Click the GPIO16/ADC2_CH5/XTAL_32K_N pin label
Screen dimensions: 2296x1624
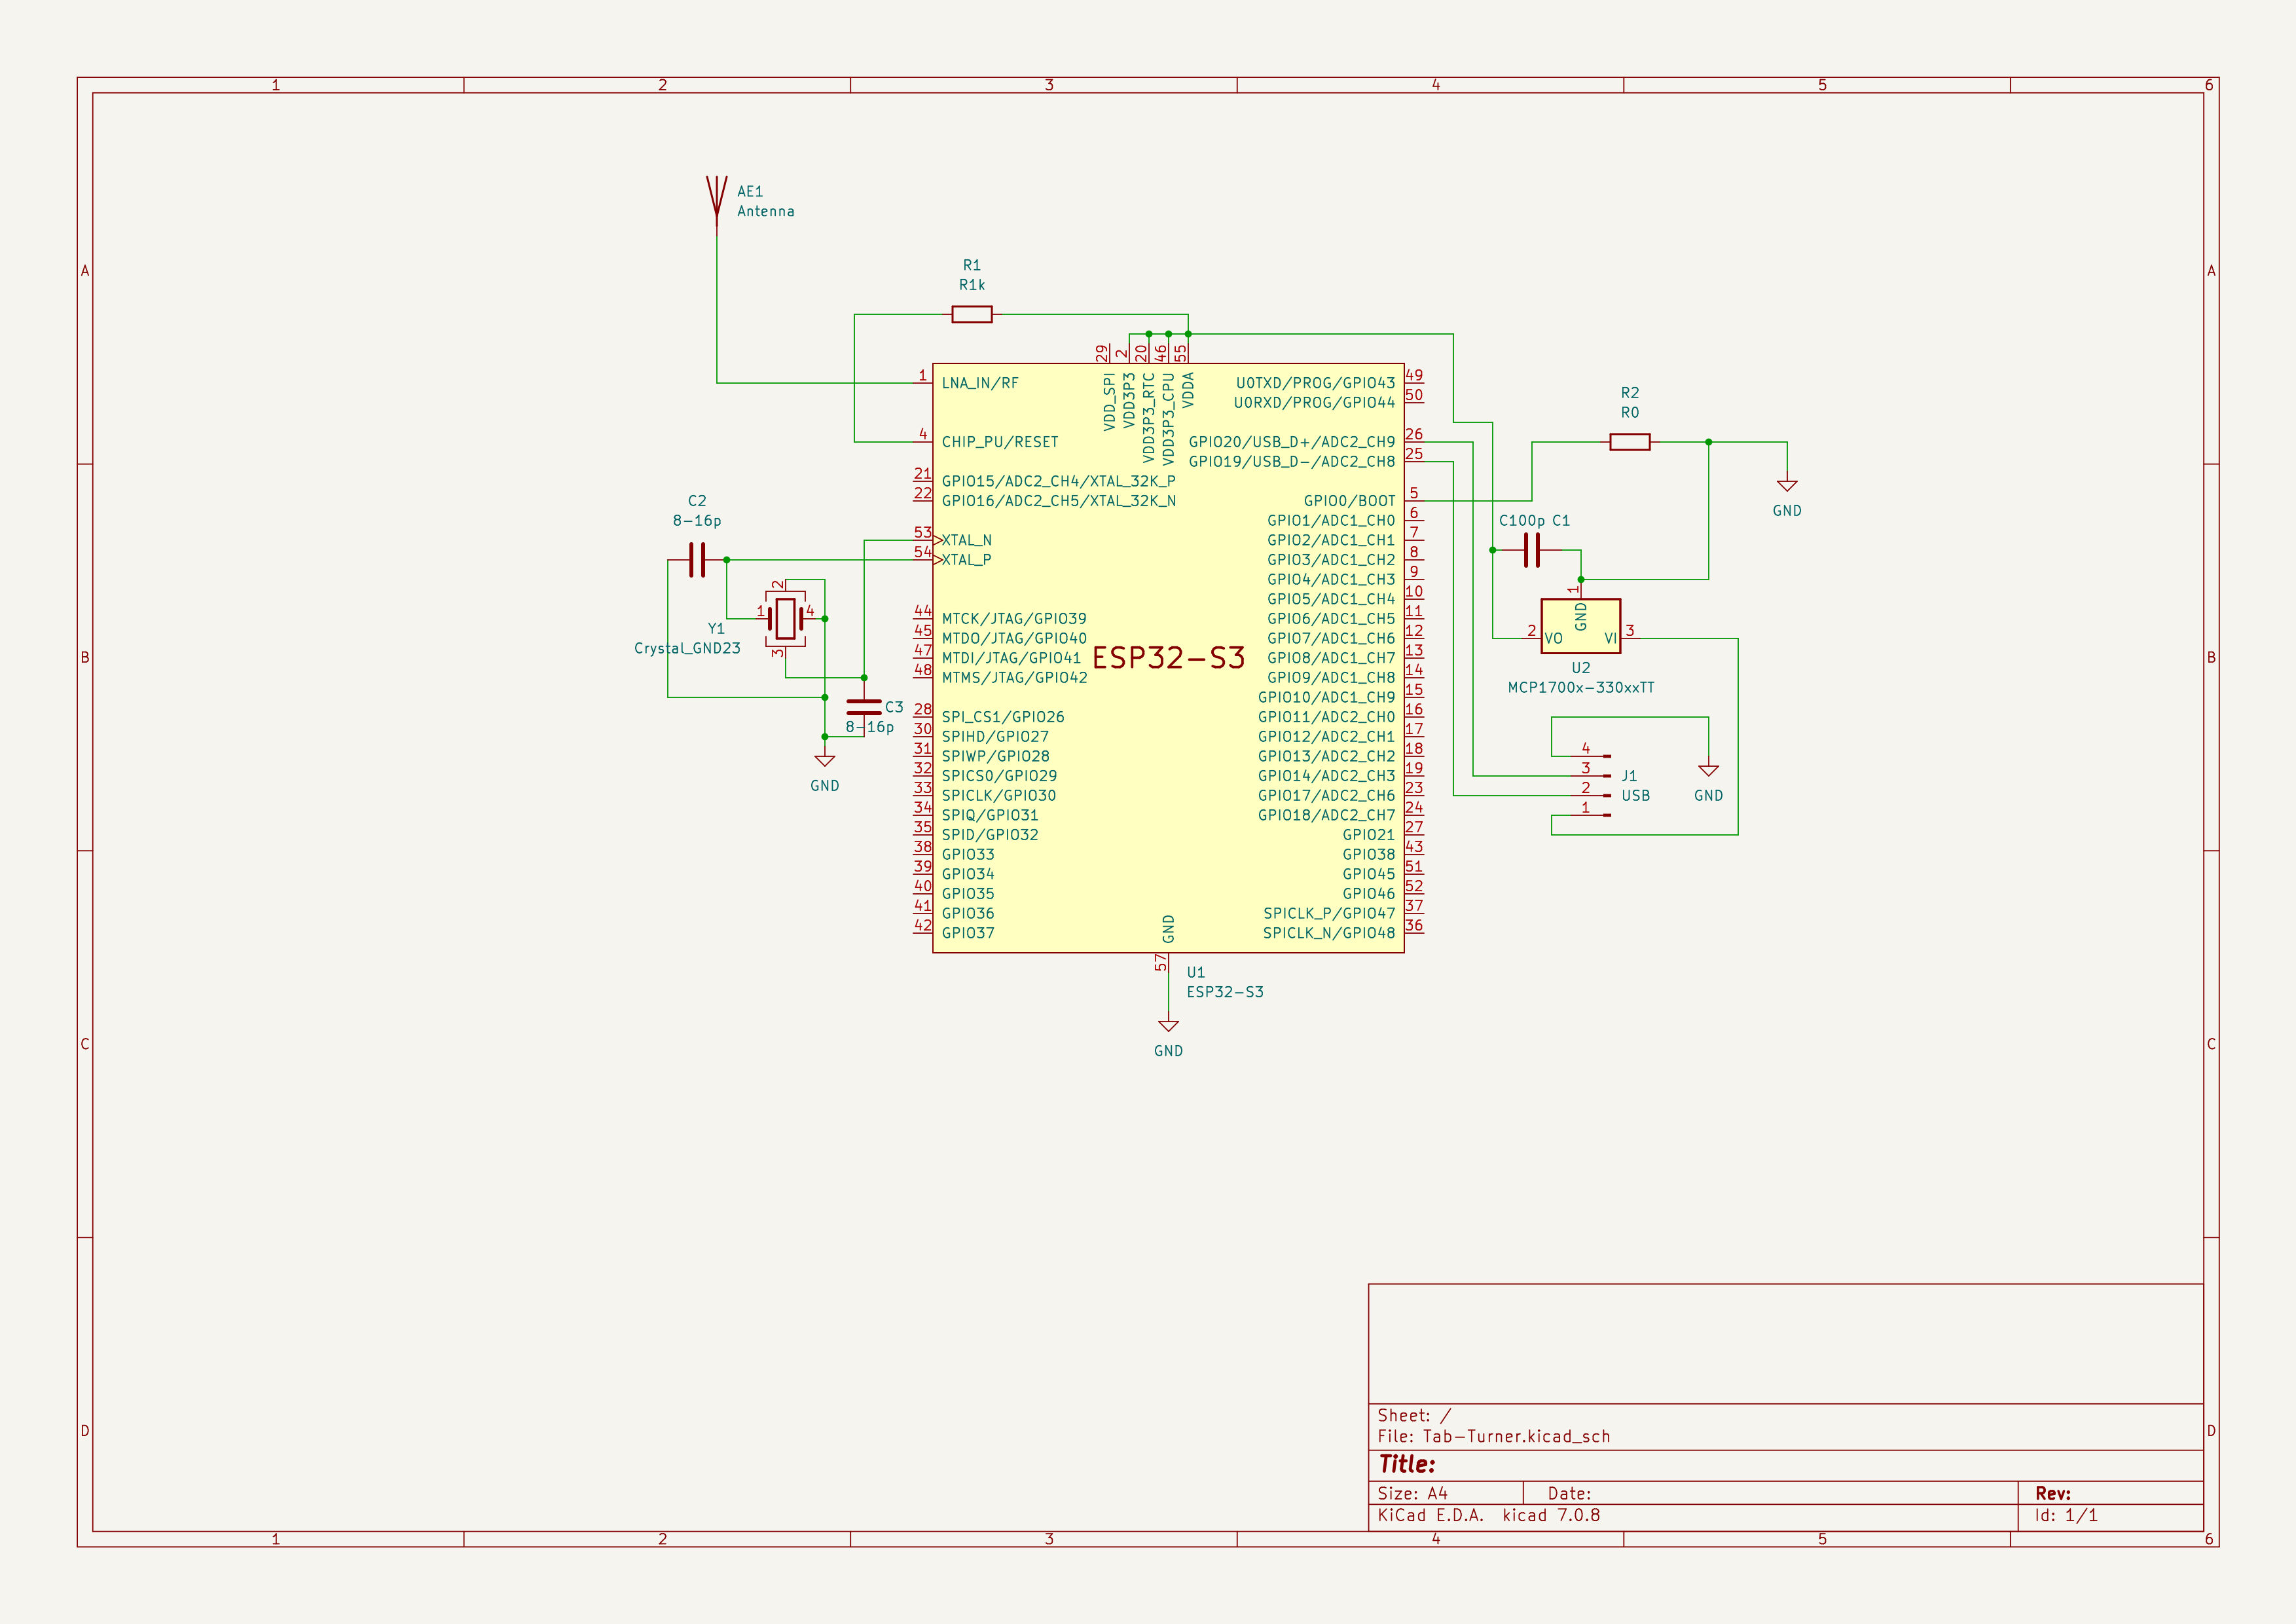pos(1058,501)
